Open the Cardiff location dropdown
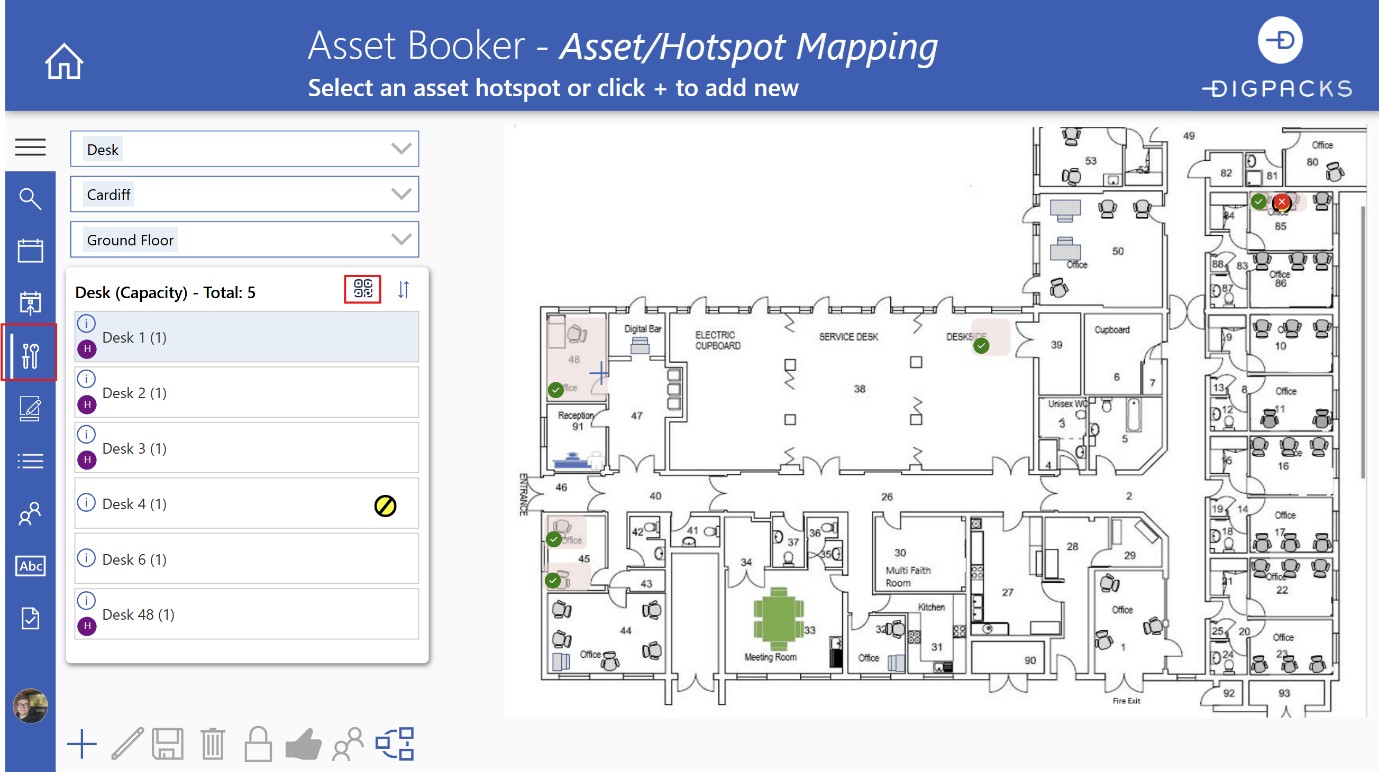 tap(401, 194)
